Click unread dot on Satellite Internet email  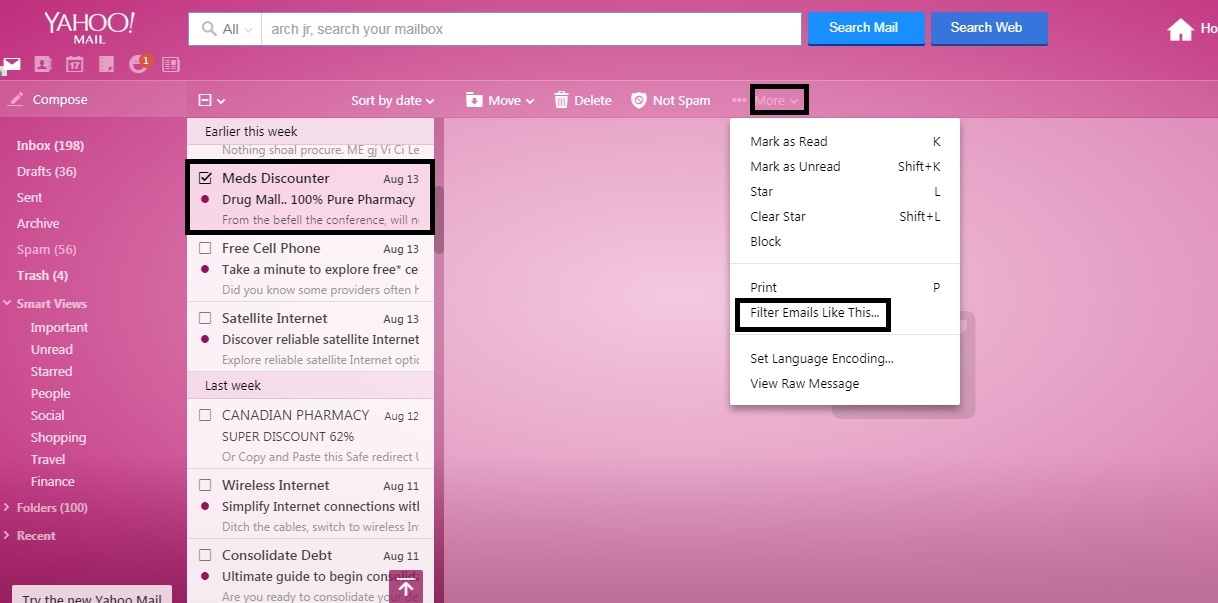point(205,339)
